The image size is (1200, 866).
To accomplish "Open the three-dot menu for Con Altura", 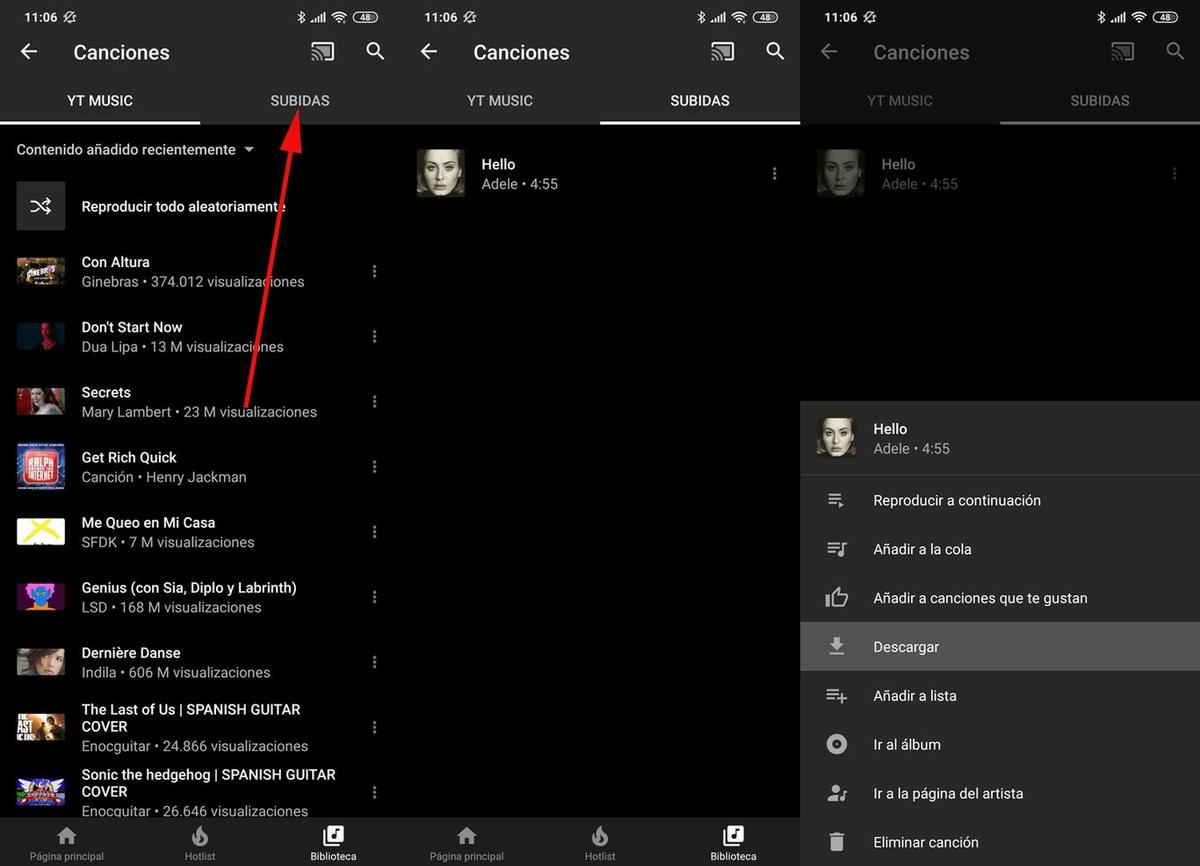I will point(374,271).
